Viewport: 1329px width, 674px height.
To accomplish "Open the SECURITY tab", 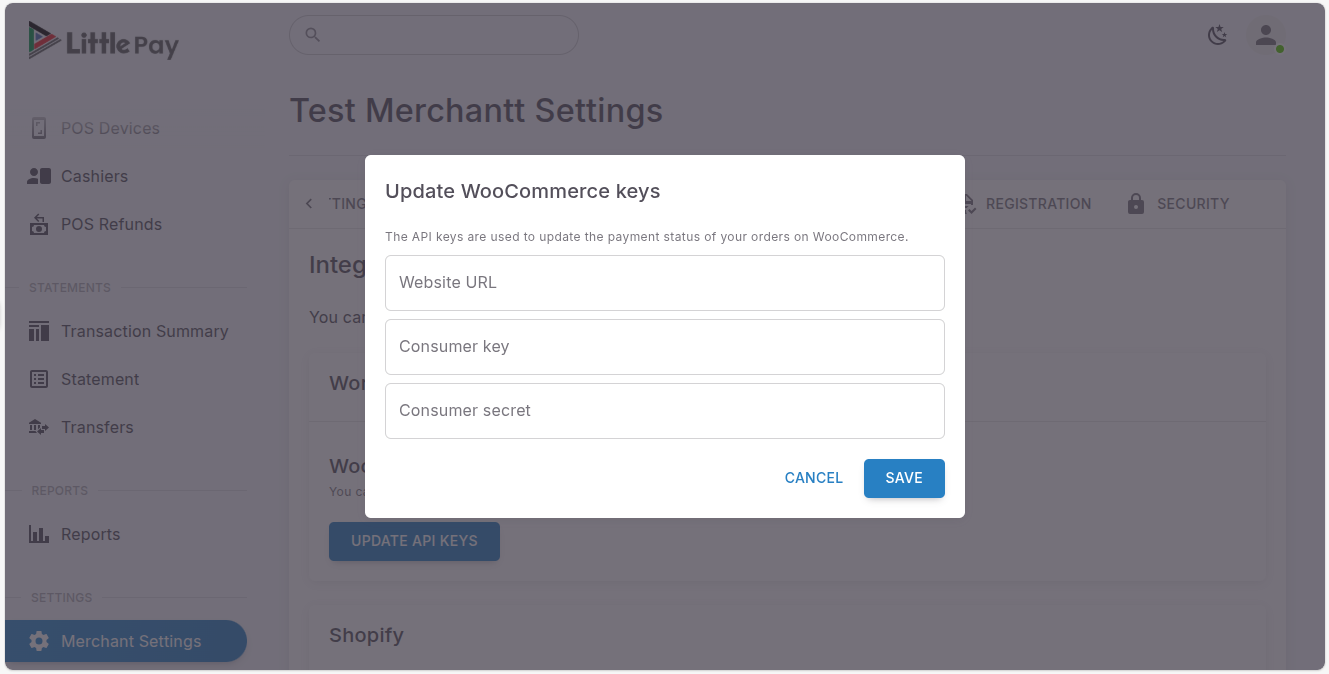I will click(1192, 203).
